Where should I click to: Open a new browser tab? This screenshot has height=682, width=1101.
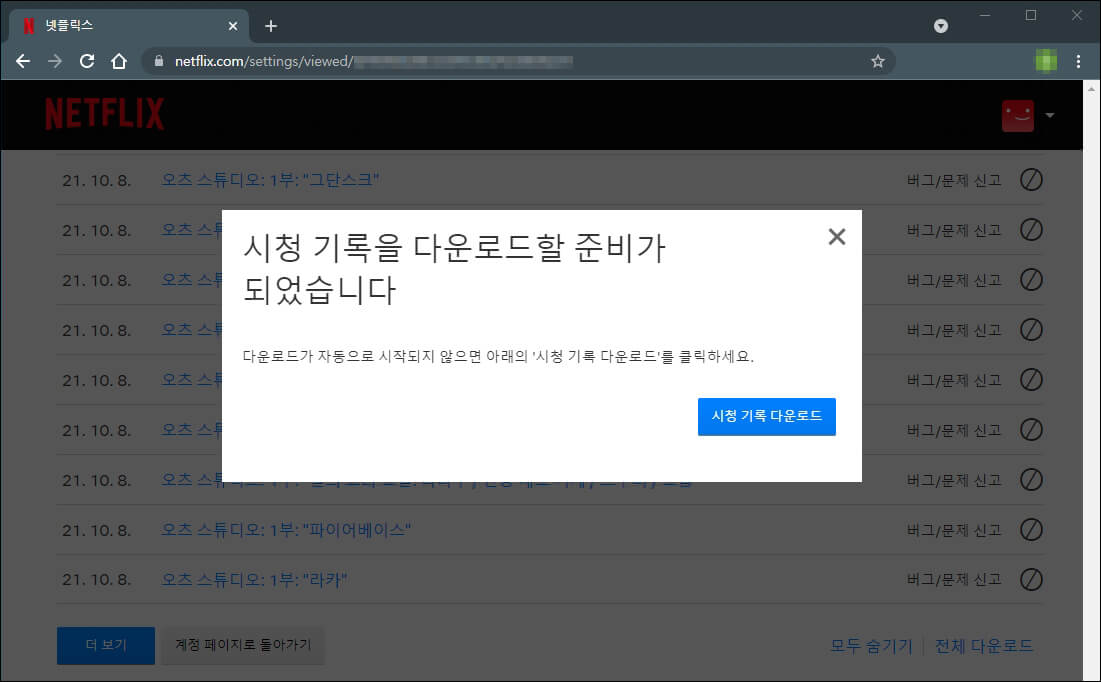coord(271,26)
